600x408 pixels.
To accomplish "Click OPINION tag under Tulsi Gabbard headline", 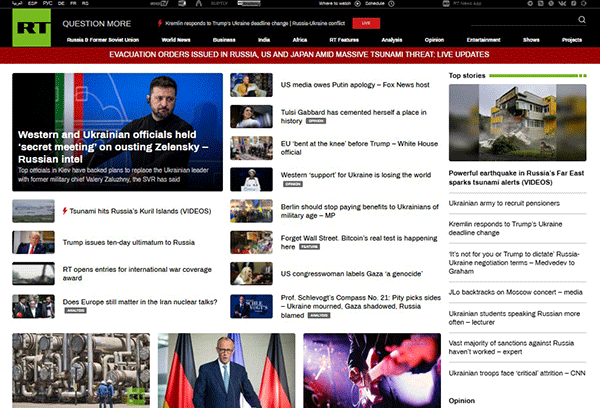I will pos(316,121).
